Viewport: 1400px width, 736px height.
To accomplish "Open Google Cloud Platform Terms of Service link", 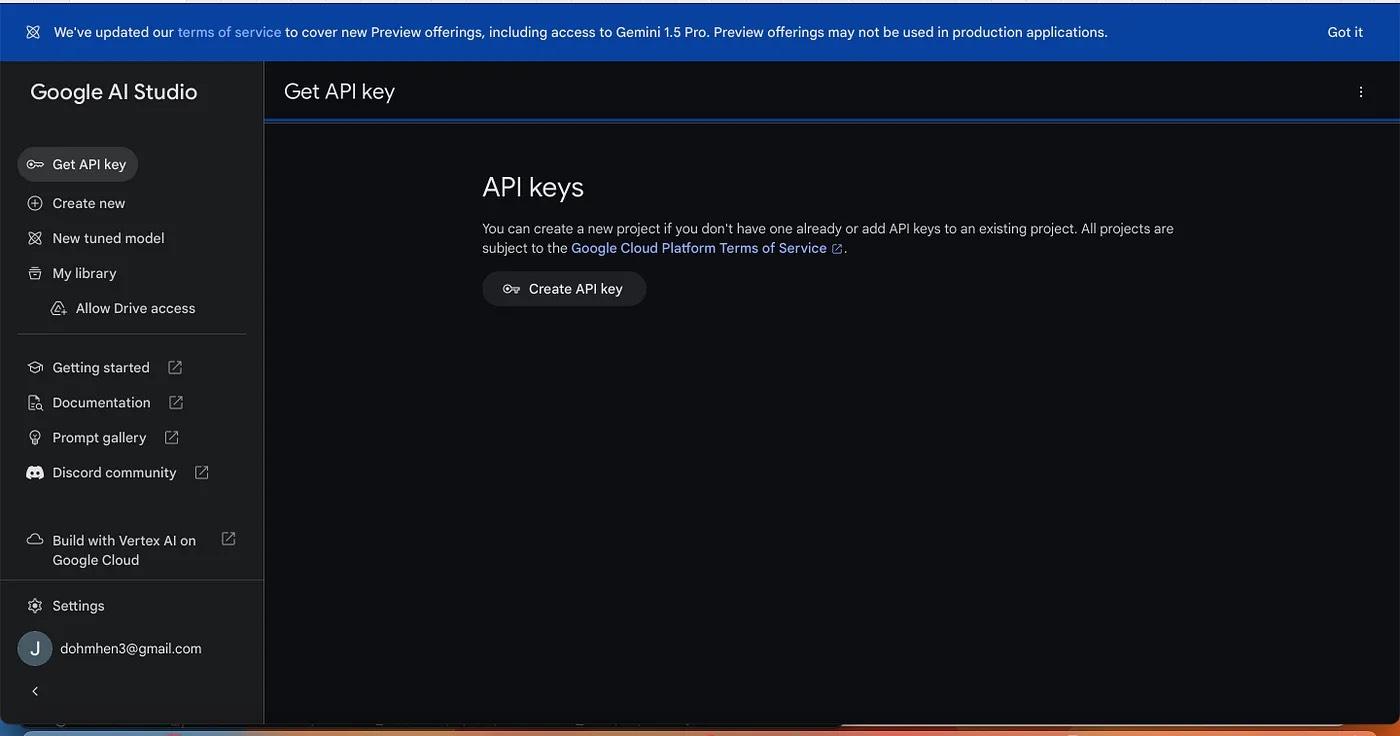I will coord(699,248).
